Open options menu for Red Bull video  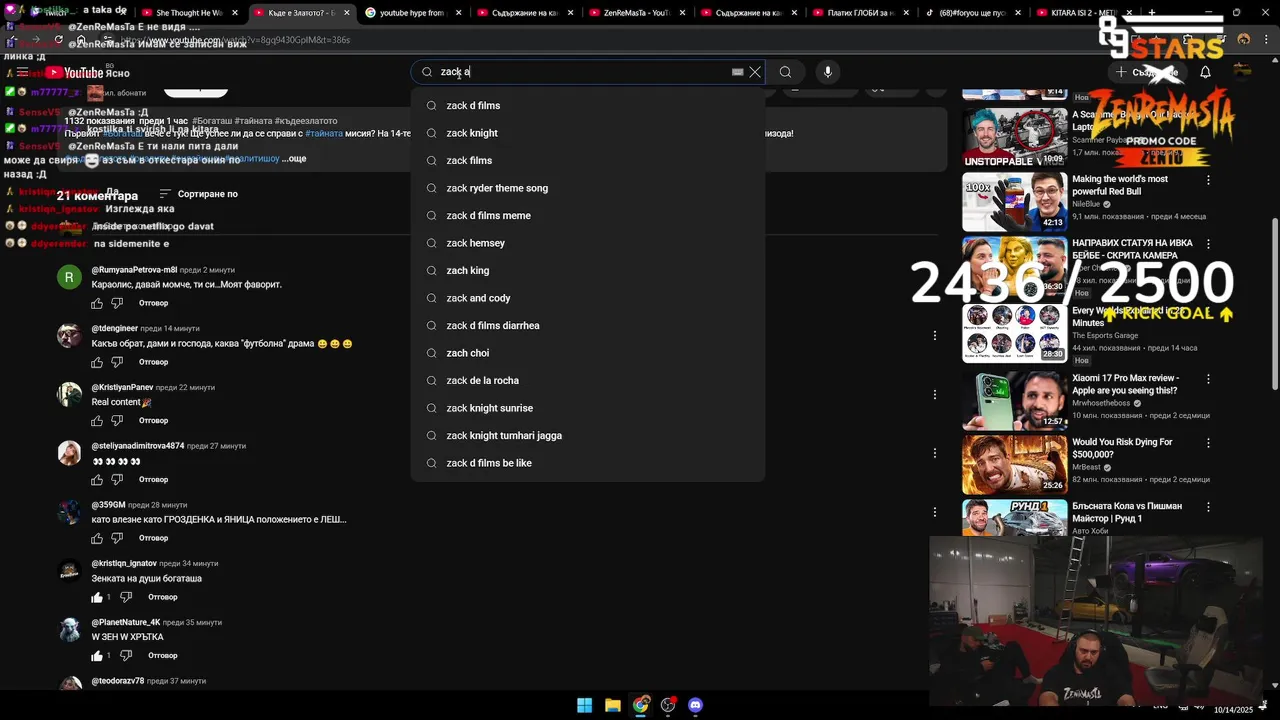pos(1208,180)
